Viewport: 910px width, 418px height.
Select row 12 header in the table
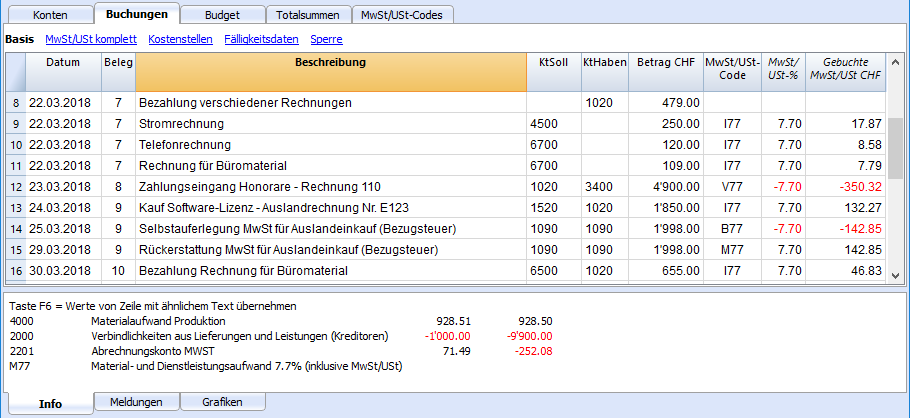[16, 187]
